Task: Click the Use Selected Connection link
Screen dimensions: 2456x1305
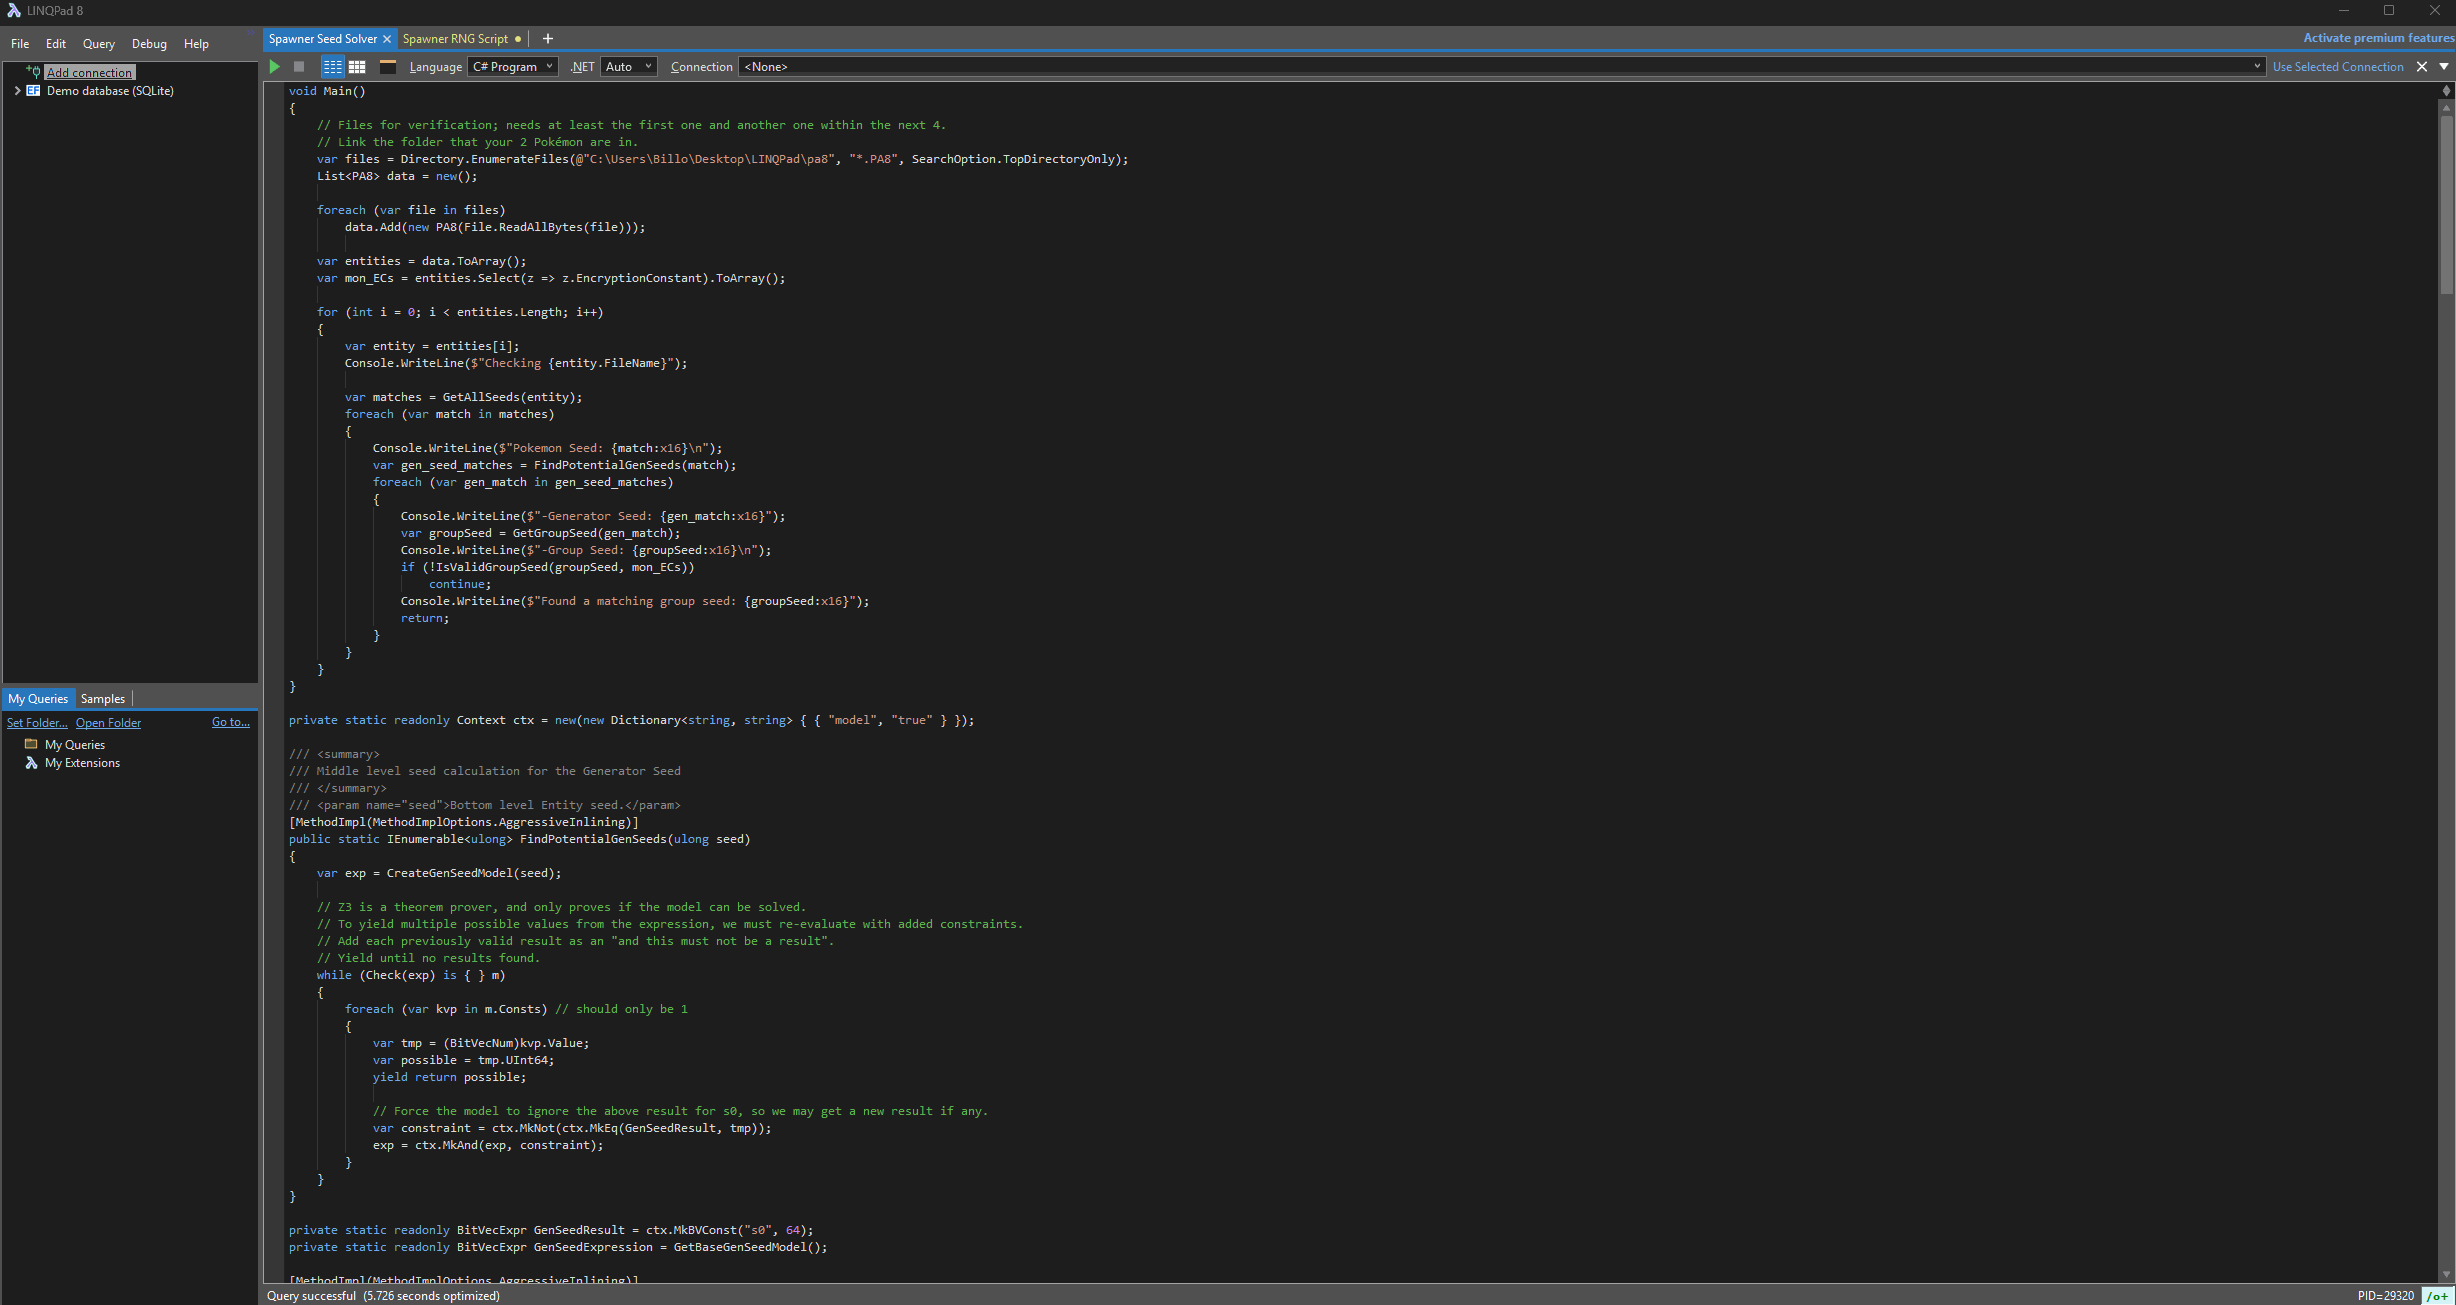Action: [x=2337, y=67]
